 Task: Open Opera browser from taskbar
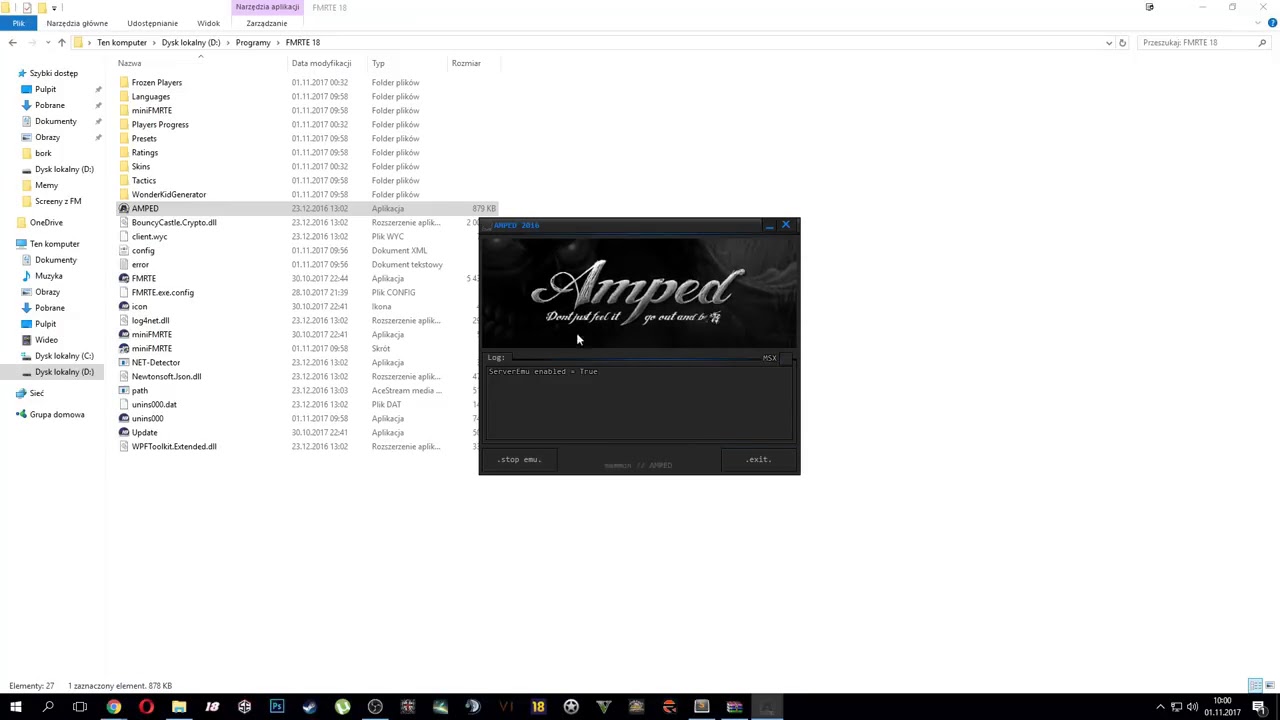(x=146, y=708)
